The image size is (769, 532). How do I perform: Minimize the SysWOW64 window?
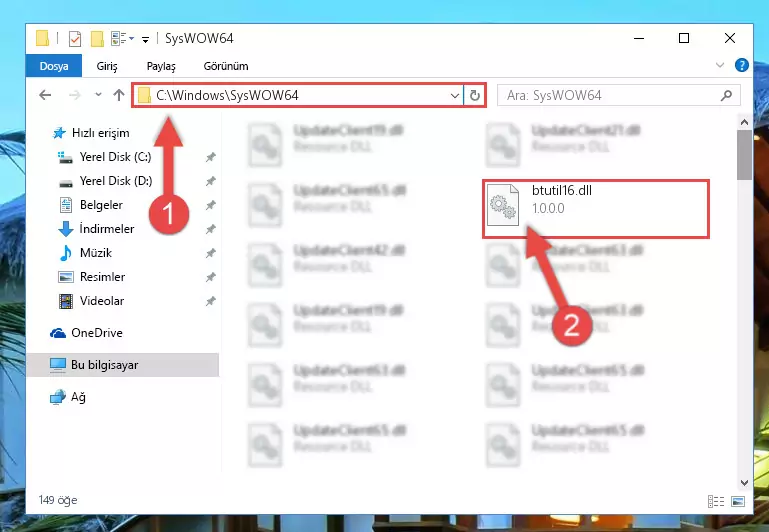click(639, 39)
